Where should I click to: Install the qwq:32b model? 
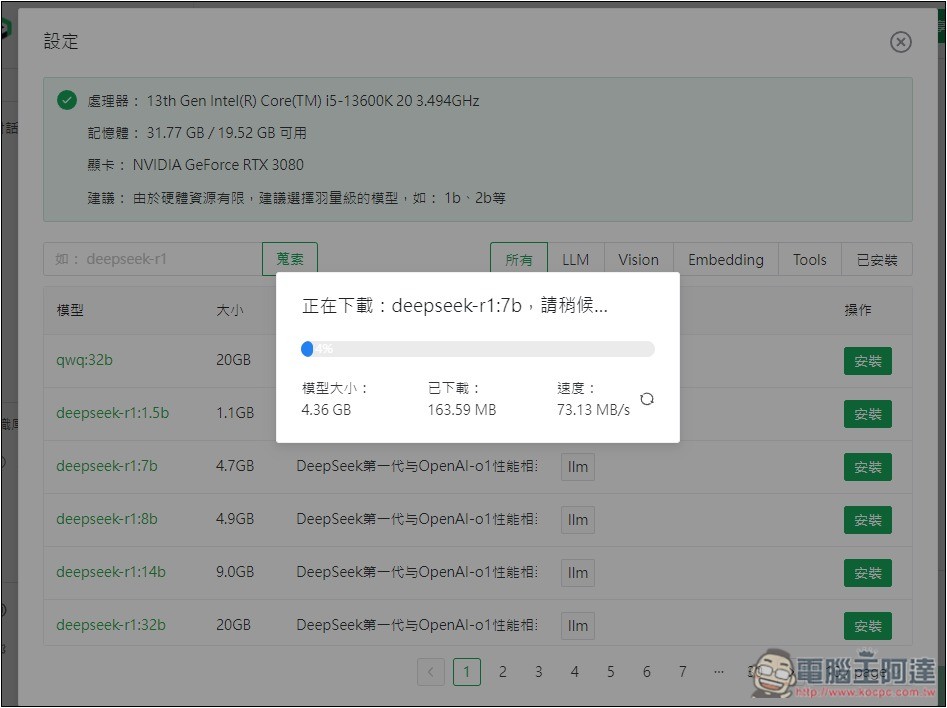[x=868, y=361]
